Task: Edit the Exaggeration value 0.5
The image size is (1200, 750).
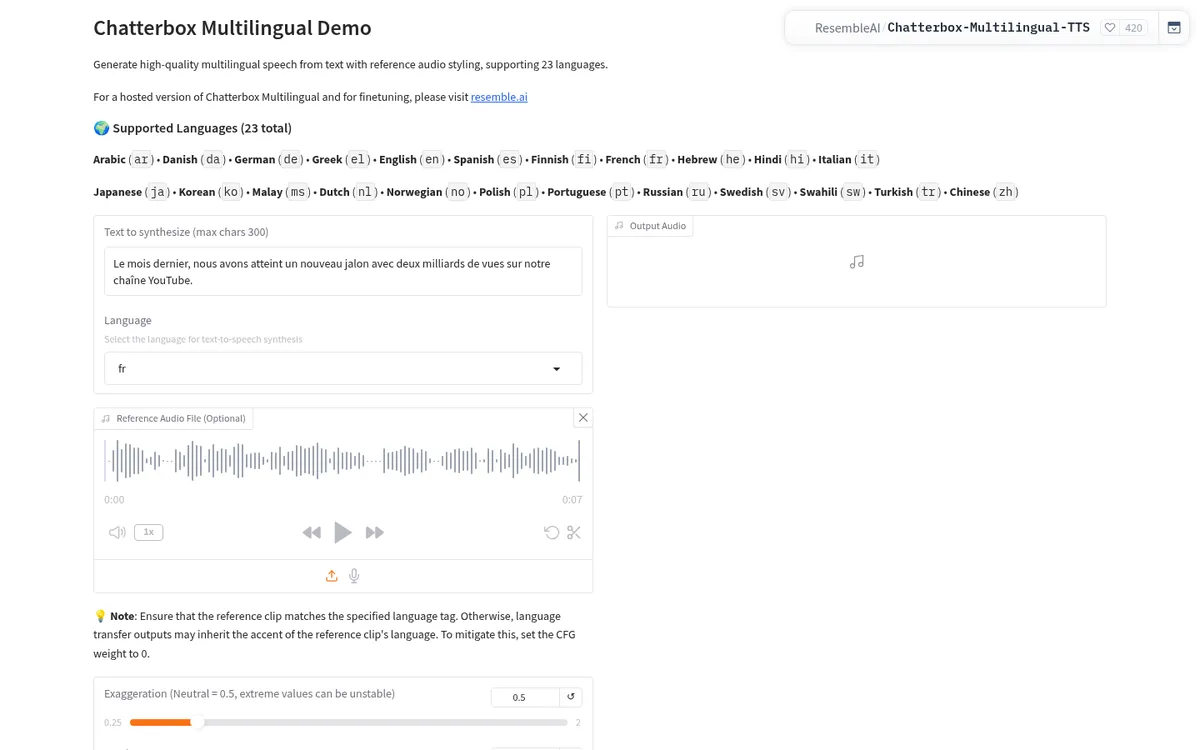Action: pyautogui.click(x=525, y=697)
